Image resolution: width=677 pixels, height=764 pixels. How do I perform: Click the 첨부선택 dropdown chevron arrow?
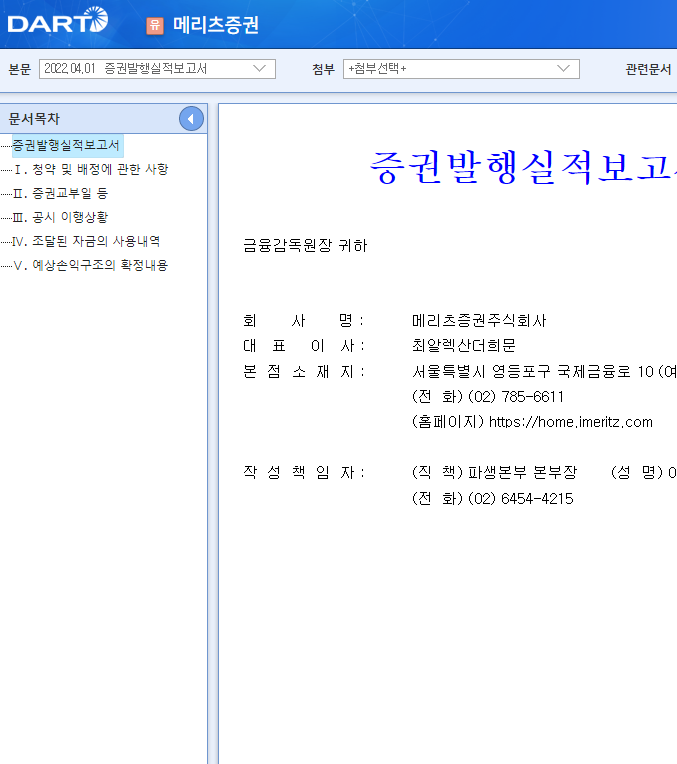point(563,69)
